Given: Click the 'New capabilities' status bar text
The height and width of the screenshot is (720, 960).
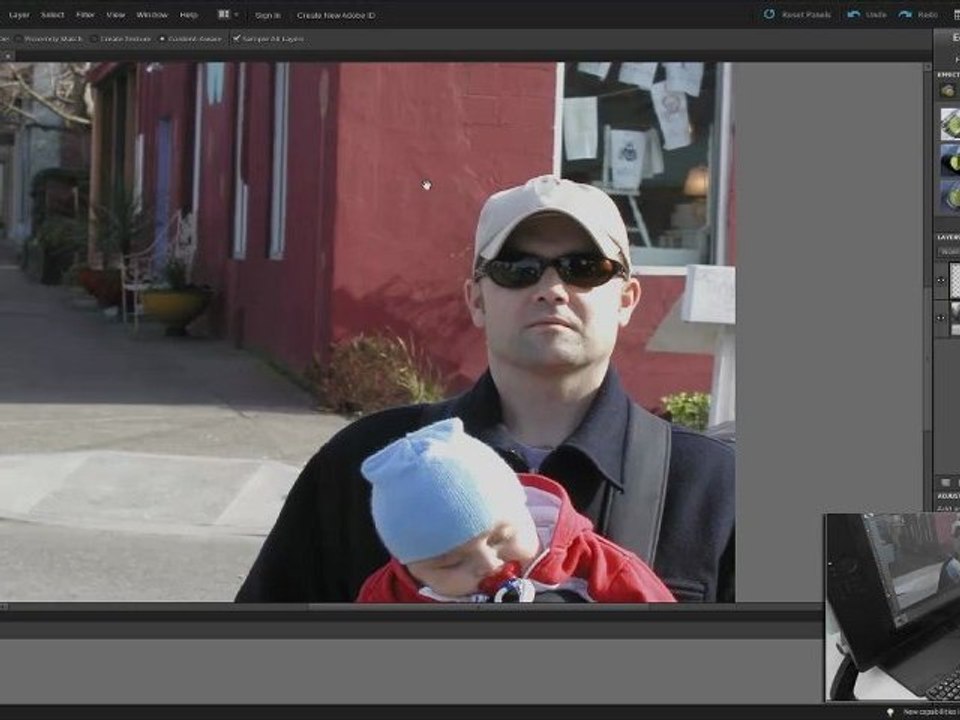Looking at the screenshot, I should pyautogui.click(x=931, y=712).
